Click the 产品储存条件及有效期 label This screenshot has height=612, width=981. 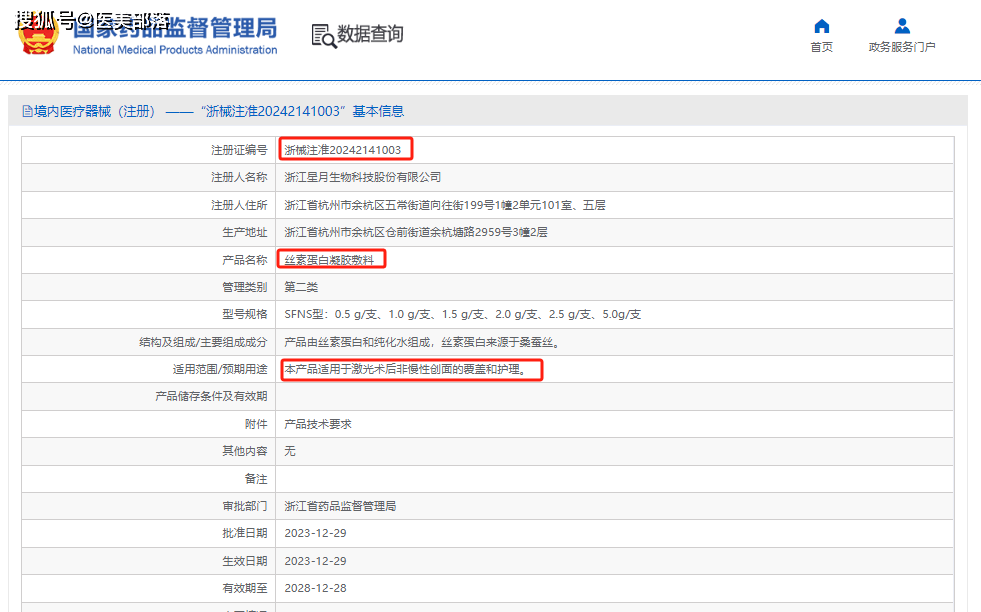(211, 397)
